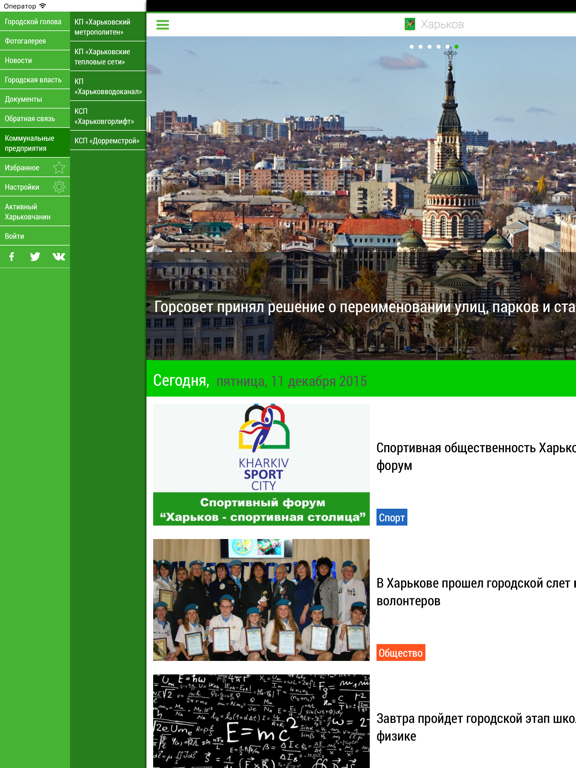Choose КП «Харьковские тепловые сети»

(x=108, y=57)
